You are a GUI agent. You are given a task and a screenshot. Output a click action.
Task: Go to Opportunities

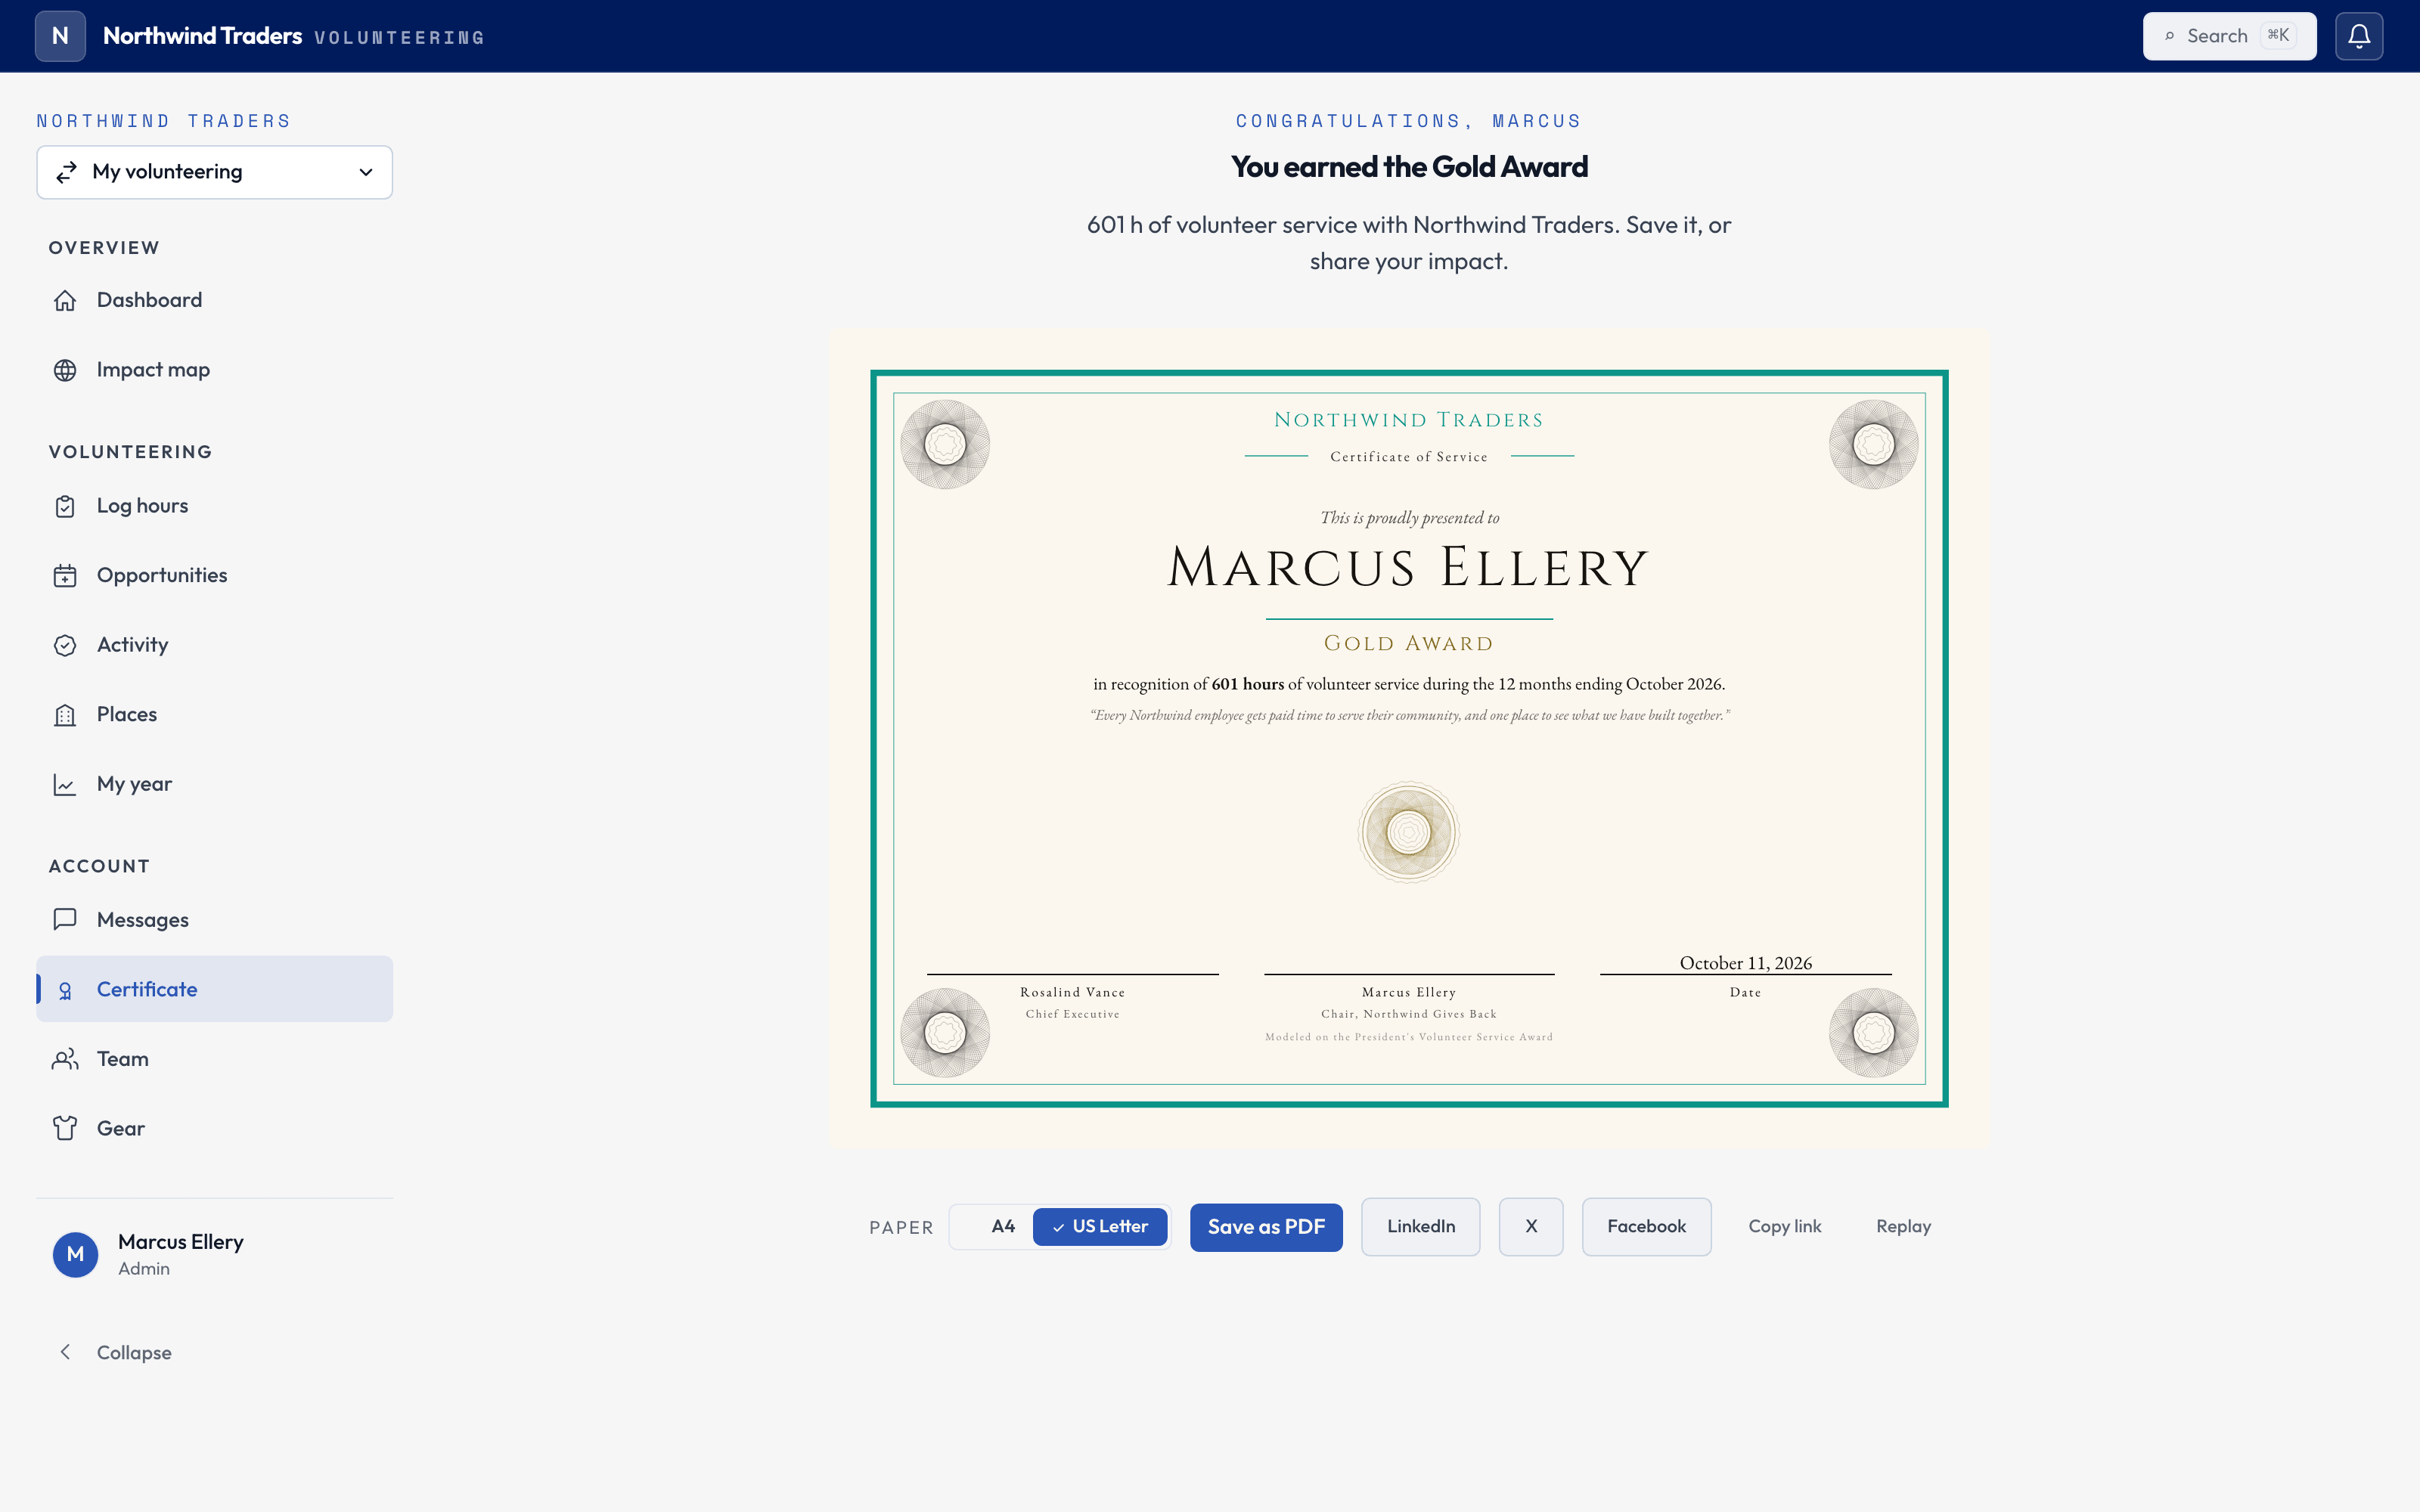click(x=214, y=576)
